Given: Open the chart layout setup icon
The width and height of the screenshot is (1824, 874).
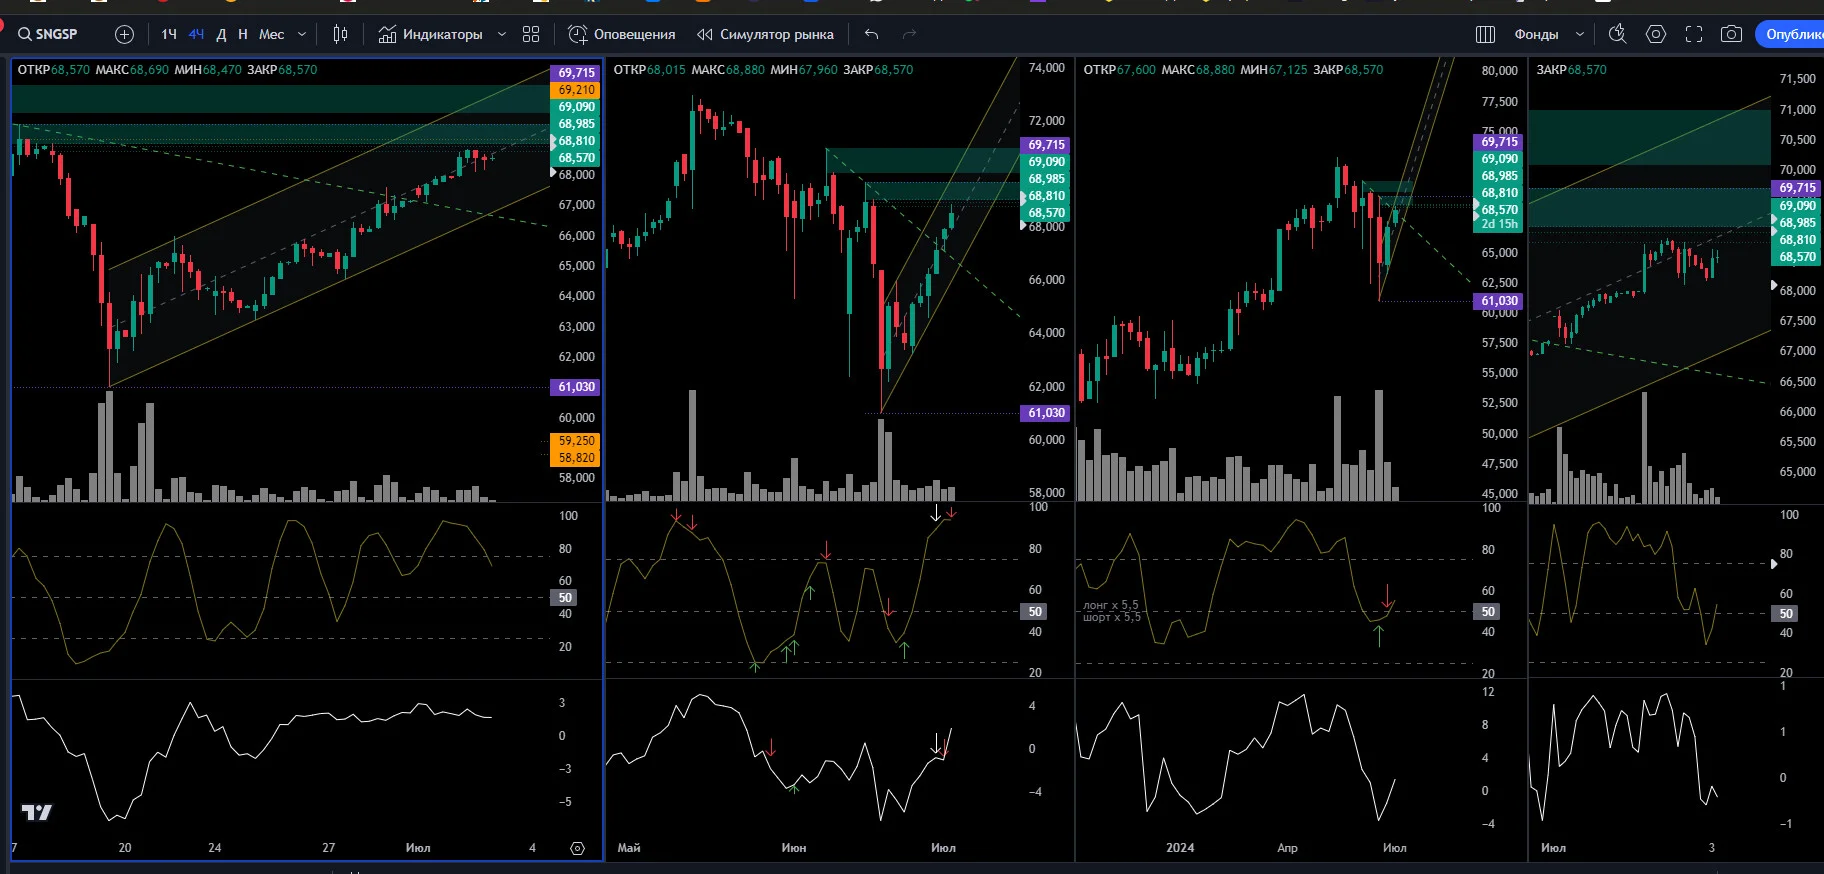Looking at the screenshot, I should (1485, 34).
